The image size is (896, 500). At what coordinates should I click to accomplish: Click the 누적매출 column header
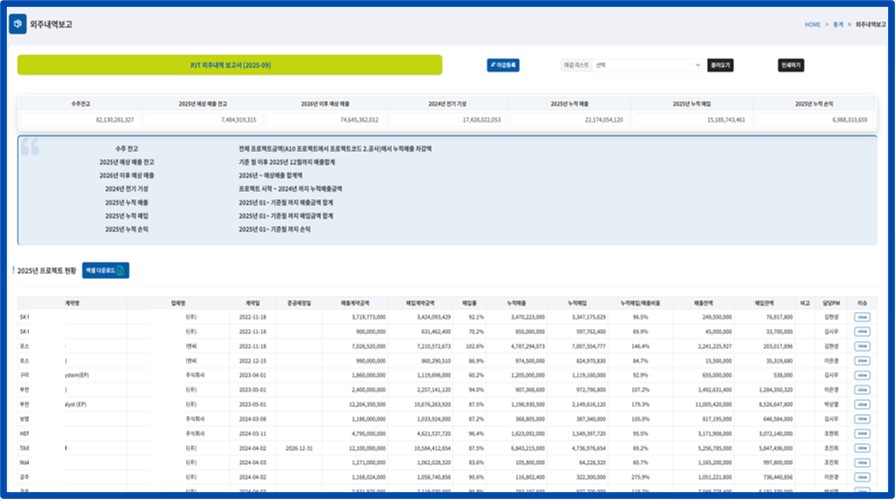(x=517, y=300)
